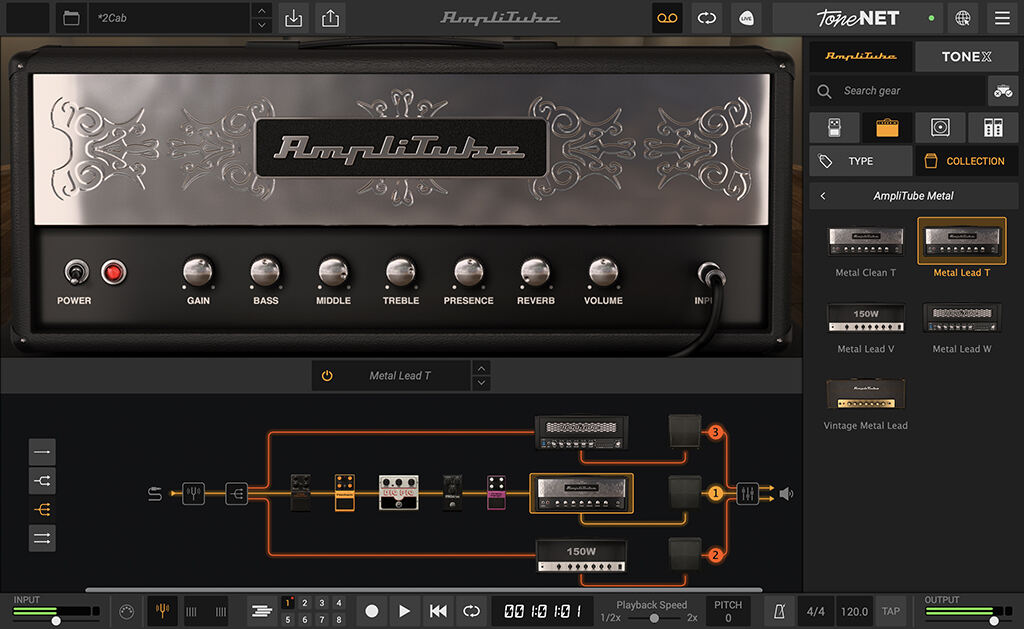
Task: Enable loop playback in the transport
Action: point(471,611)
